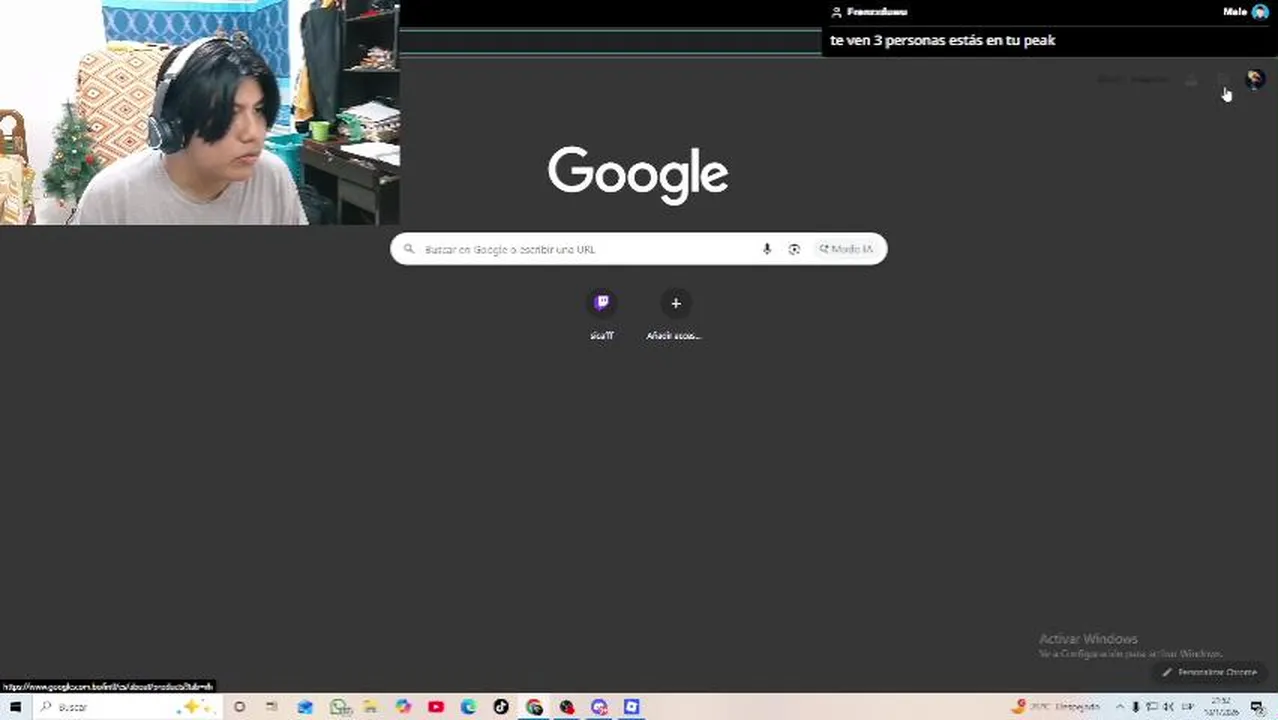The width and height of the screenshot is (1278, 720).
Task: Click the Gmail link in Google header
Action: pos(1110,80)
